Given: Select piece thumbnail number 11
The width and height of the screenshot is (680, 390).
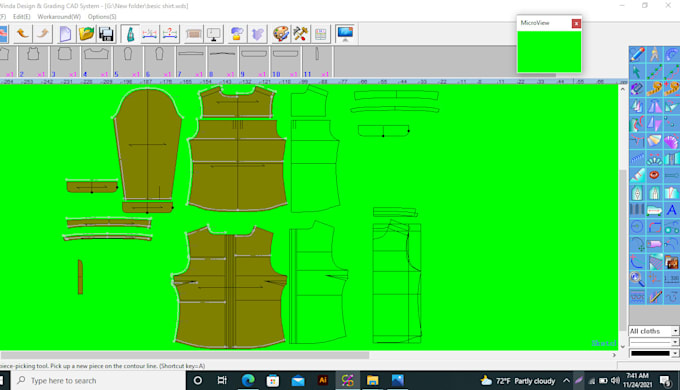Looking at the screenshot, I should [x=317, y=62].
